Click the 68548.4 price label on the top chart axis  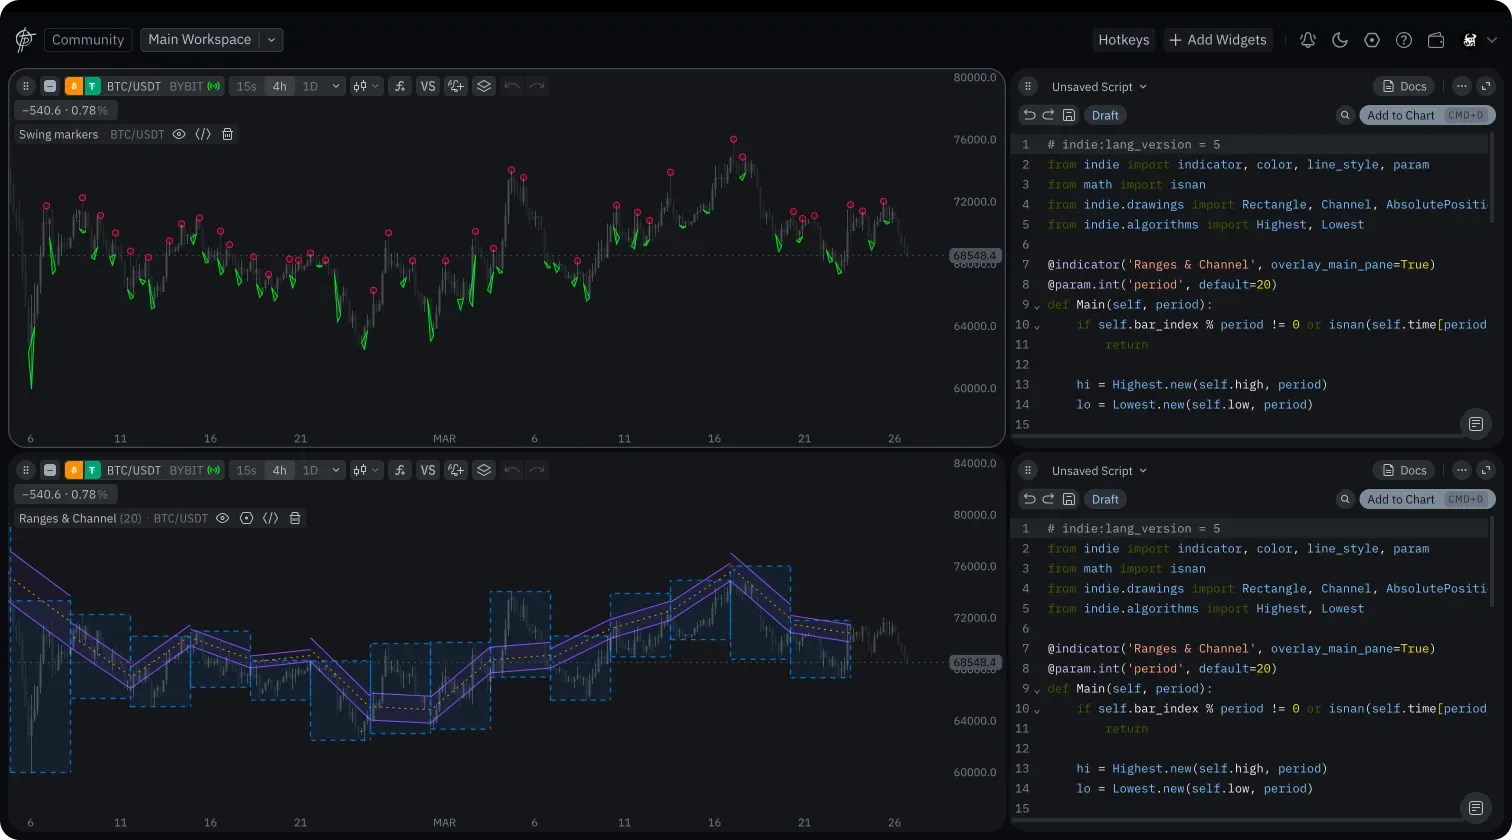click(974, 255)
